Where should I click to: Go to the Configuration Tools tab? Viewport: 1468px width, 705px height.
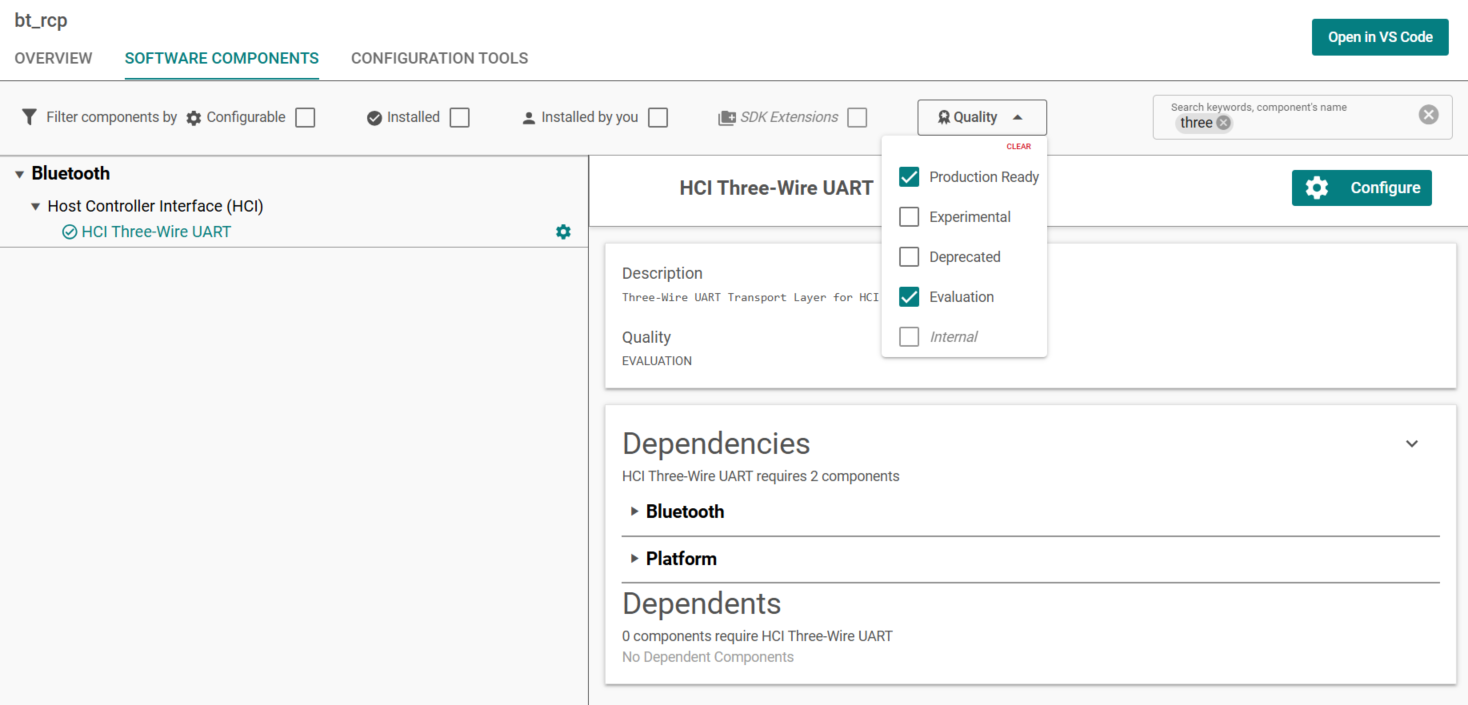point(440,58)
